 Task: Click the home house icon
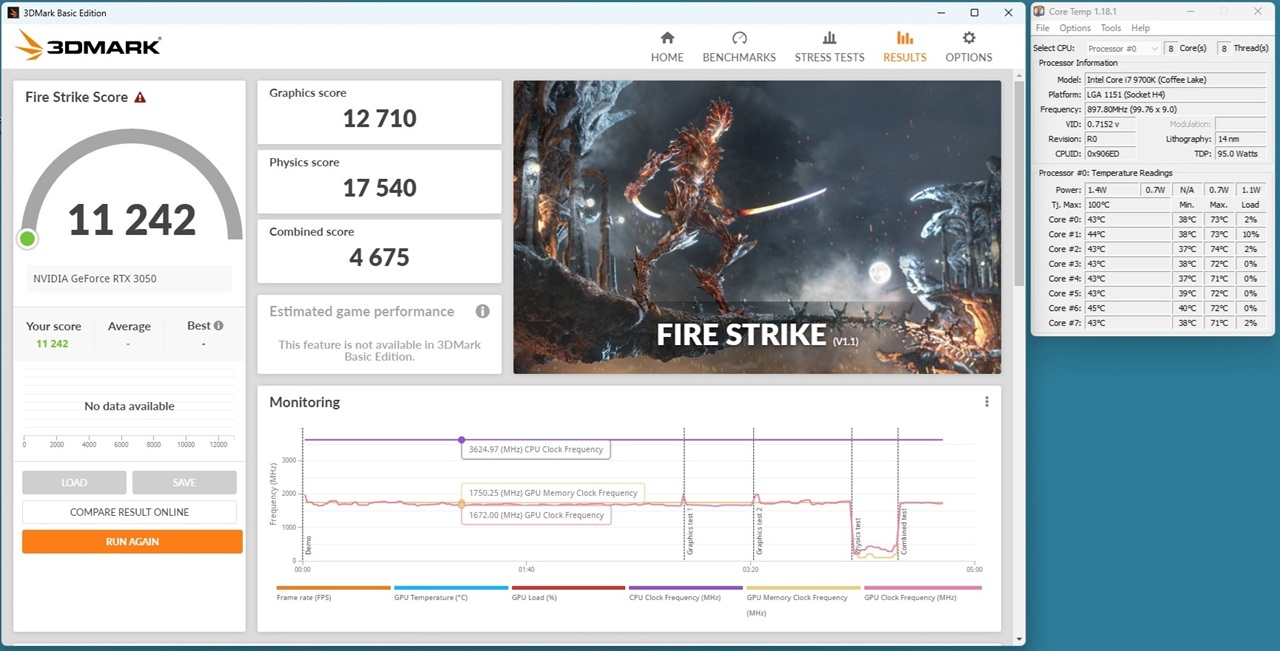click(667, 38)
